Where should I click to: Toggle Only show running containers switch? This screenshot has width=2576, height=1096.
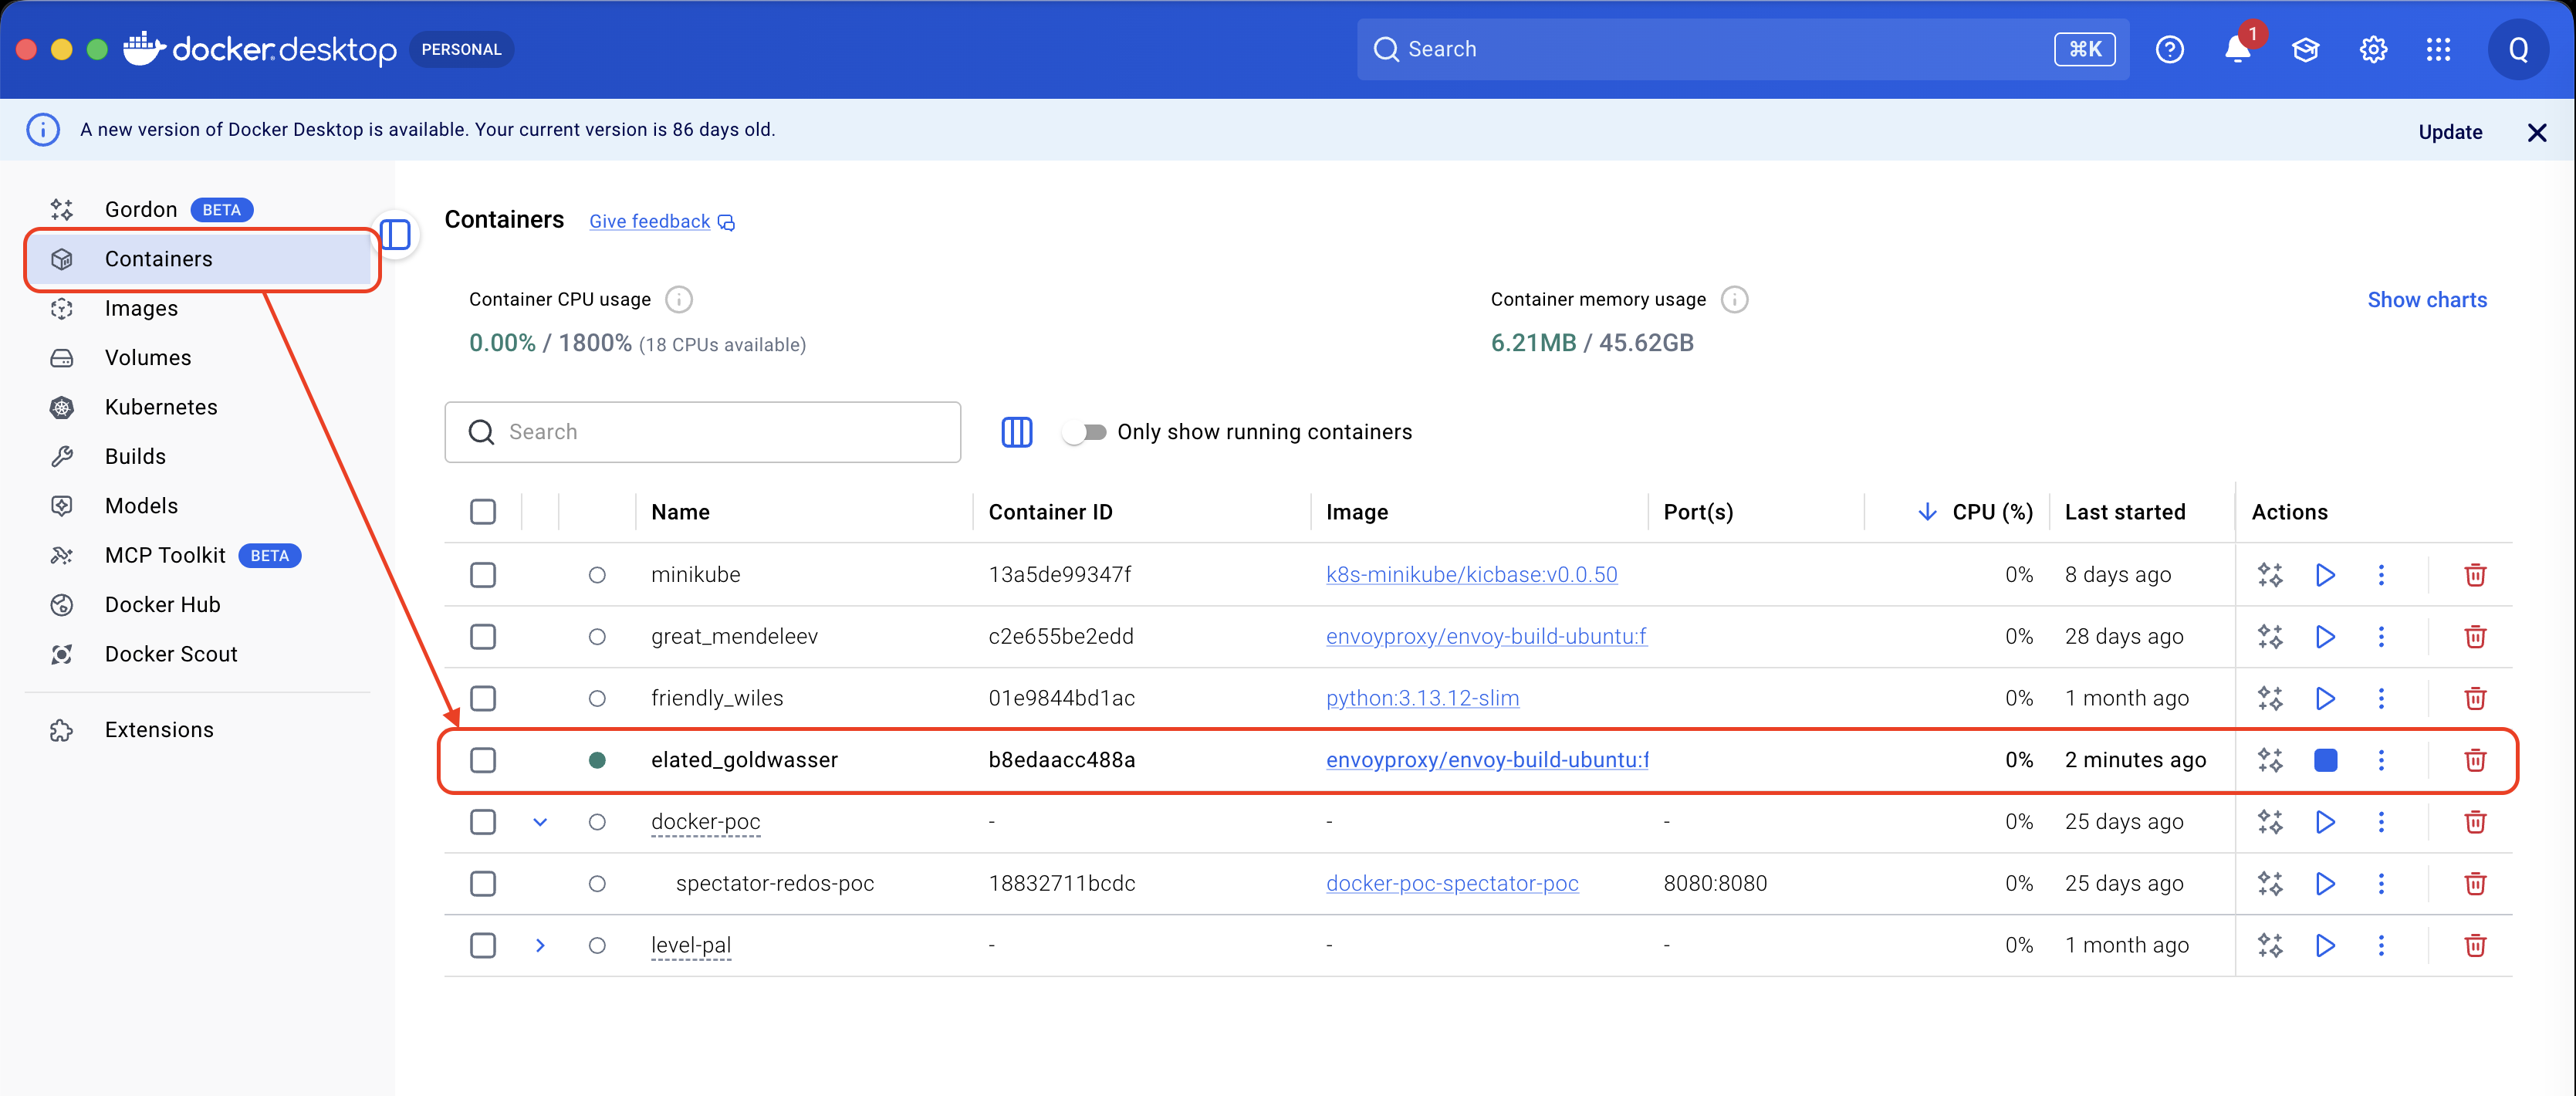coord(1085,432)
